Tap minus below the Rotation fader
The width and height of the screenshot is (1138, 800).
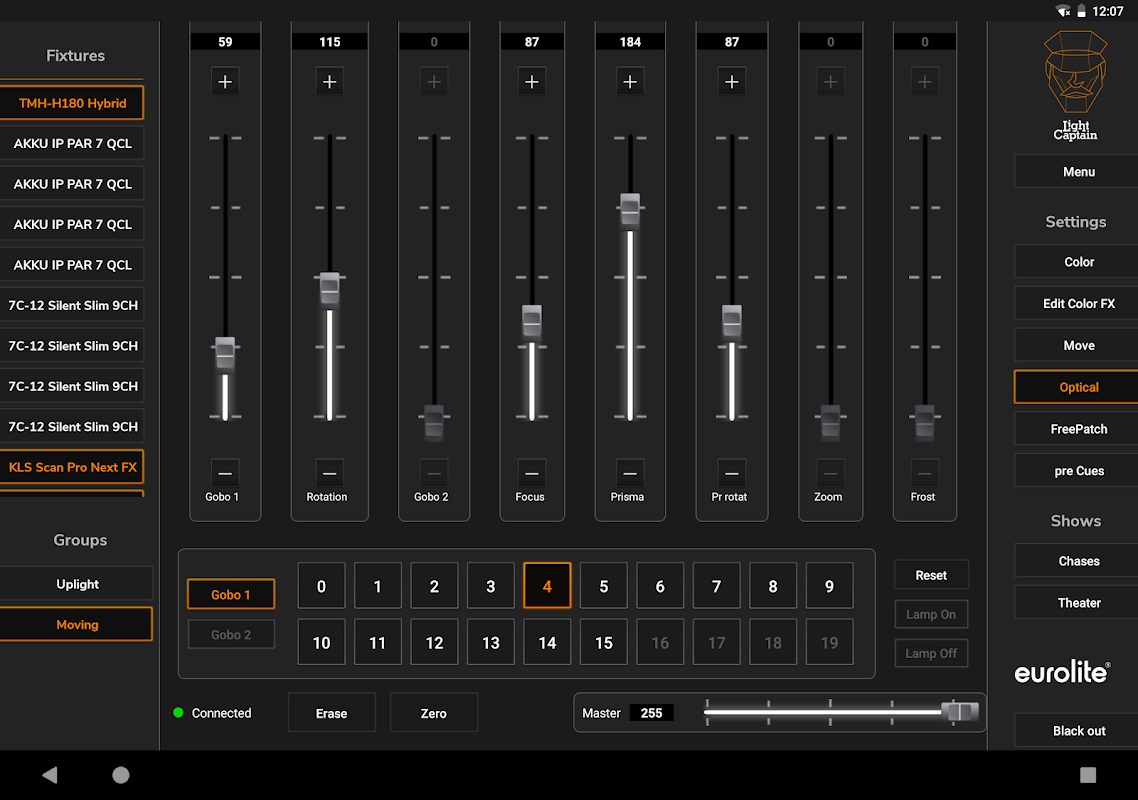coord(329,473)
